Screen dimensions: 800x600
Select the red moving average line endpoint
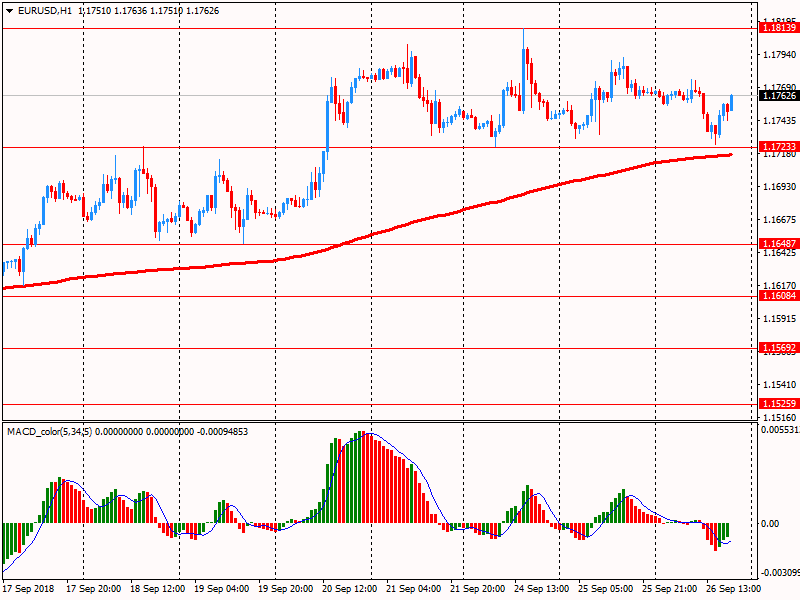click(731, 155)
